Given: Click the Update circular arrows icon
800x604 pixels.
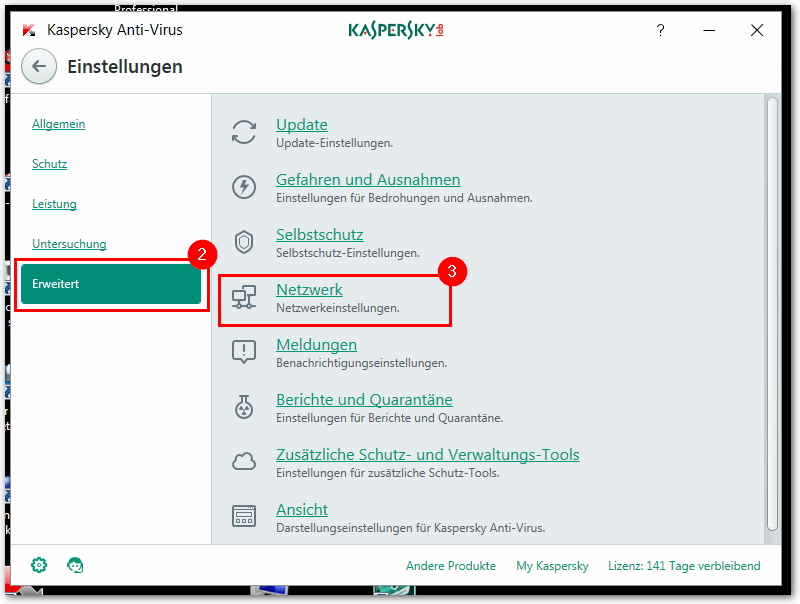Looking at the screenshot, I should coord(244,132).
